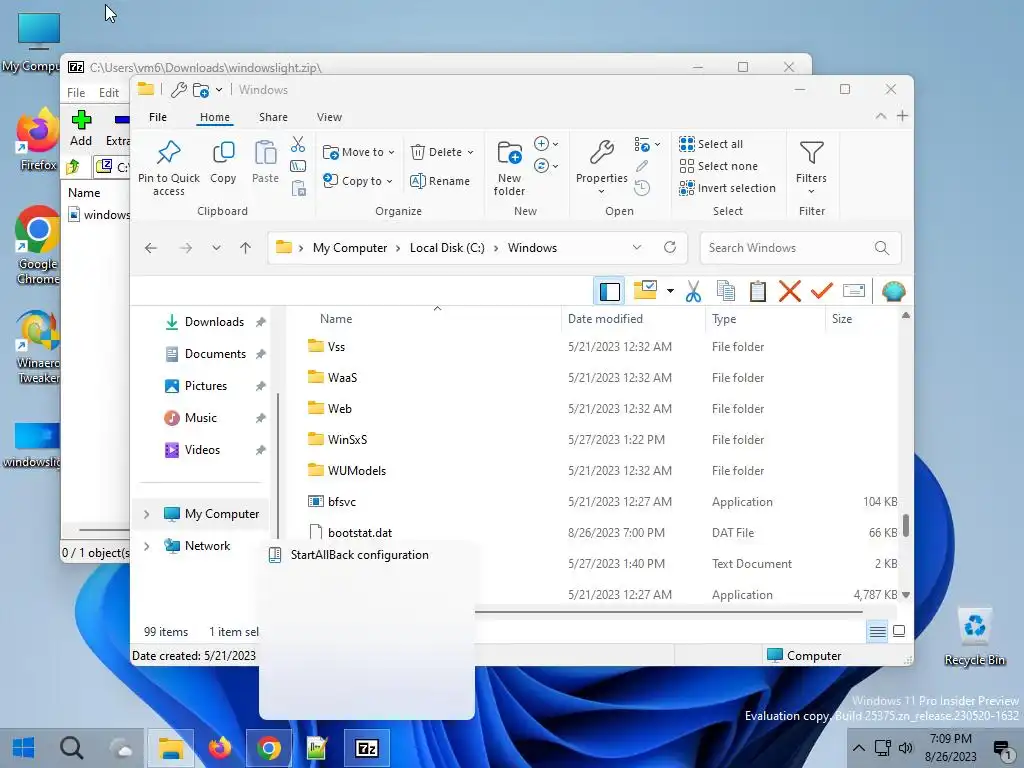Click the clipboard Paste icon in lower toolbar

[x=758, y=291]
